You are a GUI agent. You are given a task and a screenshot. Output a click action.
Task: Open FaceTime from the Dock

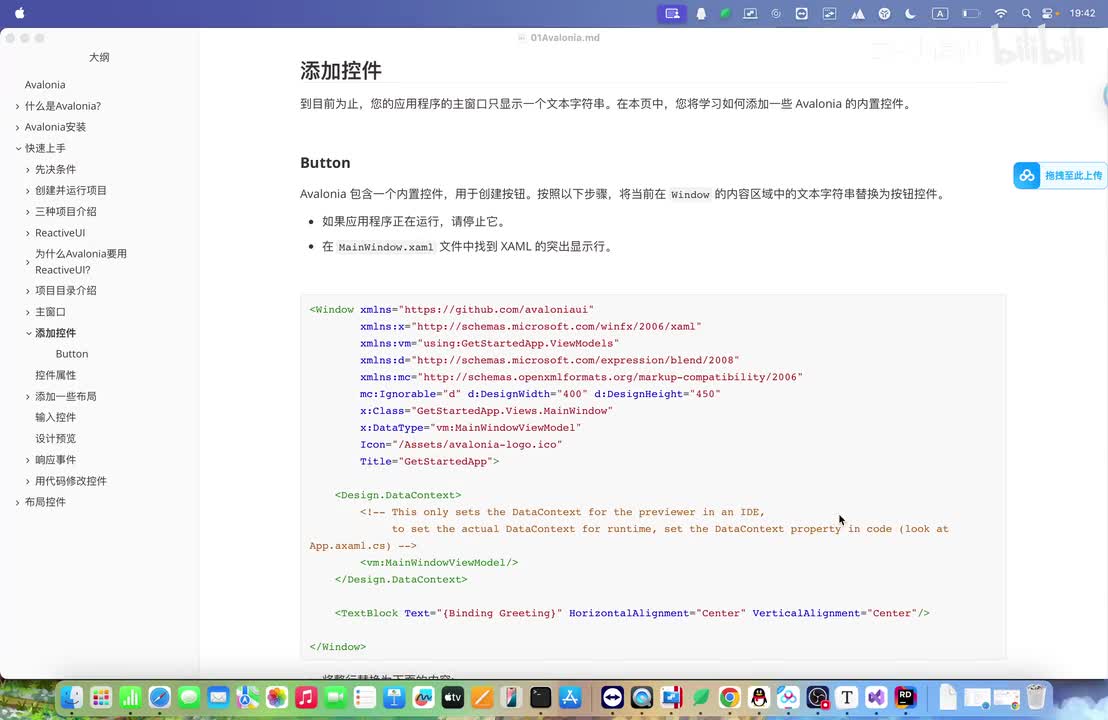(336, 698)
